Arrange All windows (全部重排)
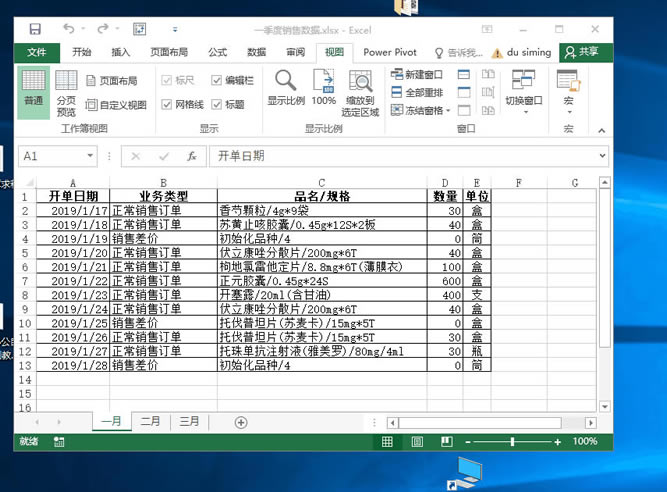The image size is (667, 492). 417,92
